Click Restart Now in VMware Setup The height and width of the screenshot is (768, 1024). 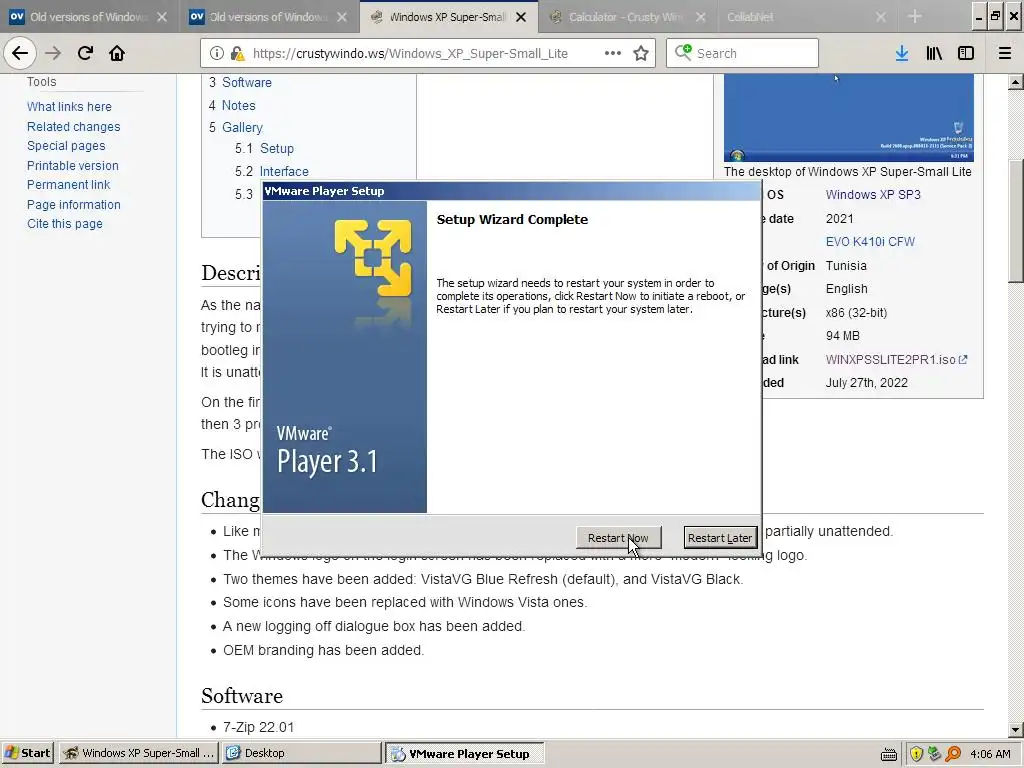618,538
